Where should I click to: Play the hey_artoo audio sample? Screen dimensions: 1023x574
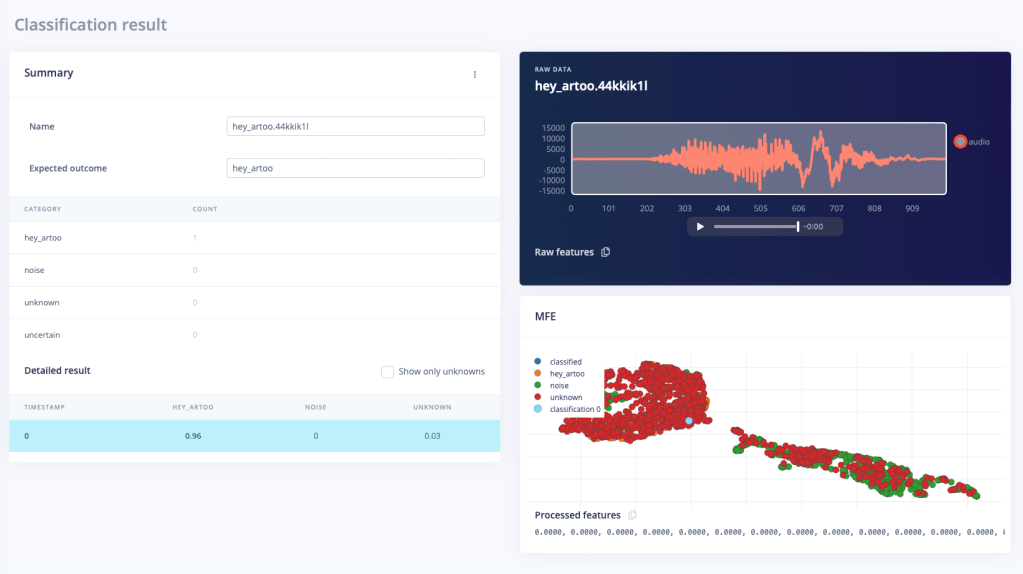point(700,227)
